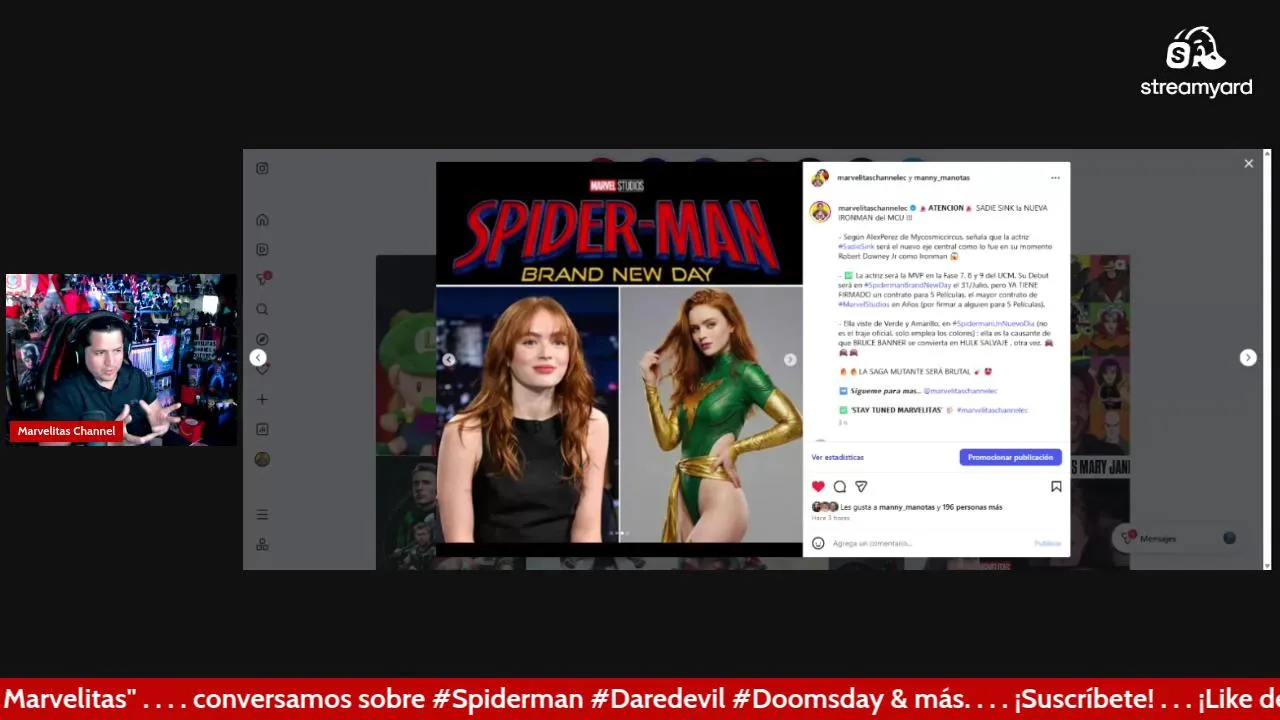Share the post with paper plane icon
1280x720 pixels.
[861, 486]
